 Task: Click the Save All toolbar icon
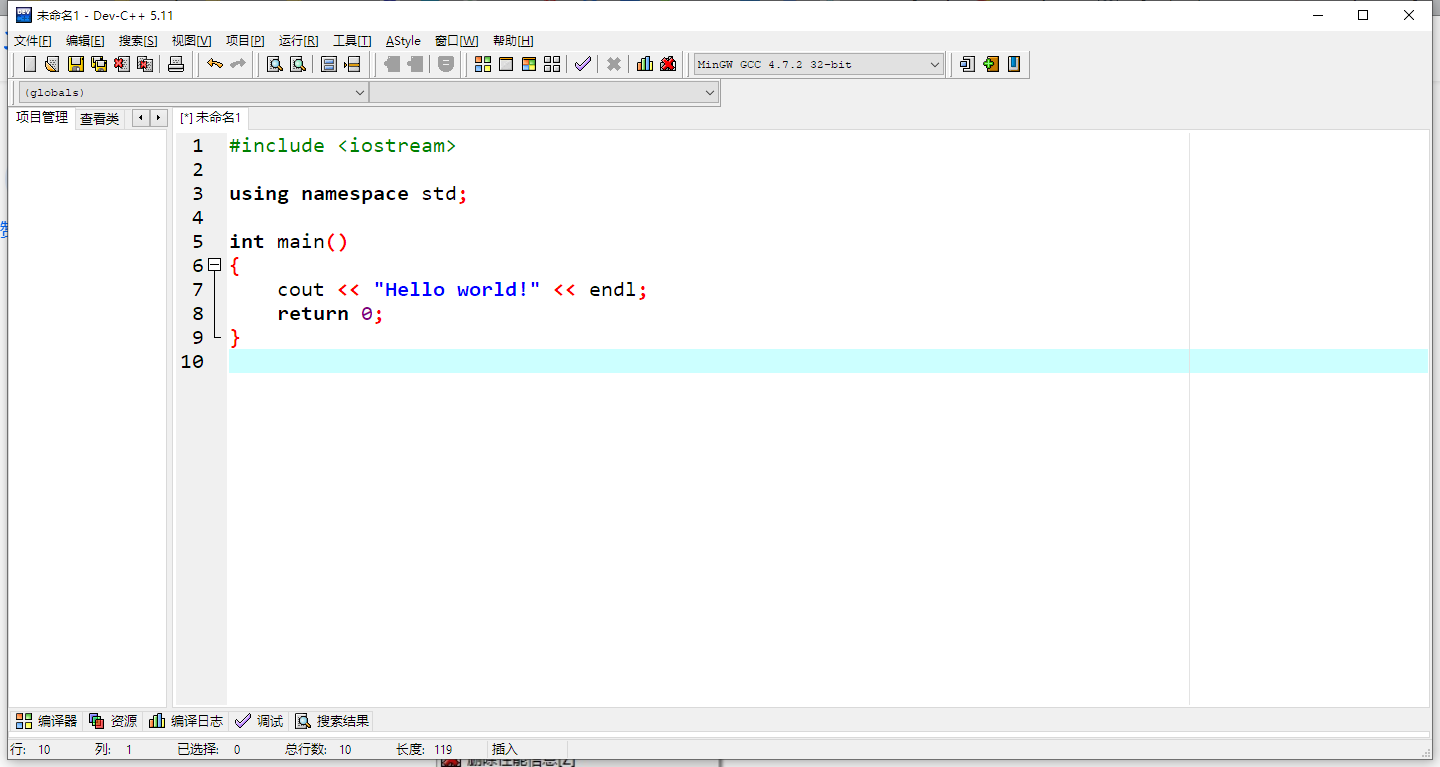[x=99, y=64]
